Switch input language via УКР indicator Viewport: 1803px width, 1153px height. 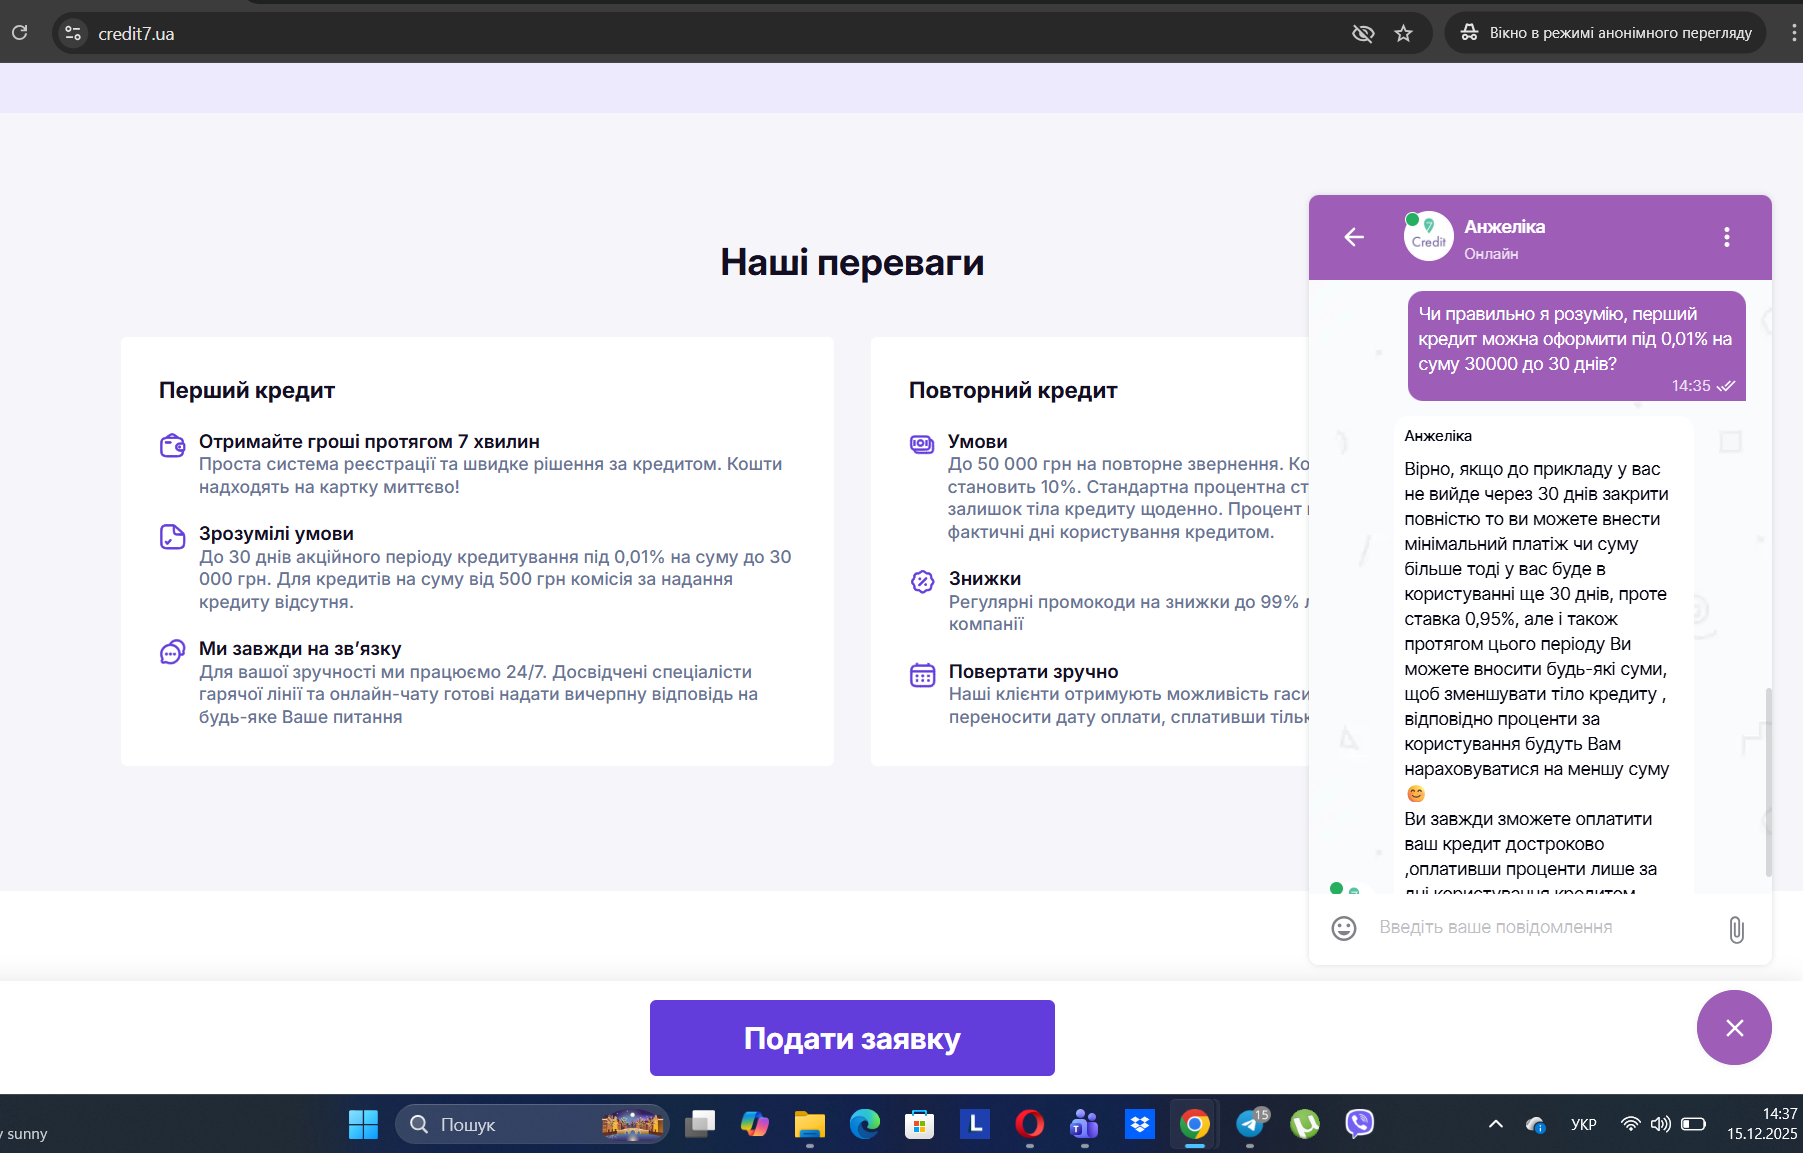1584,1124
